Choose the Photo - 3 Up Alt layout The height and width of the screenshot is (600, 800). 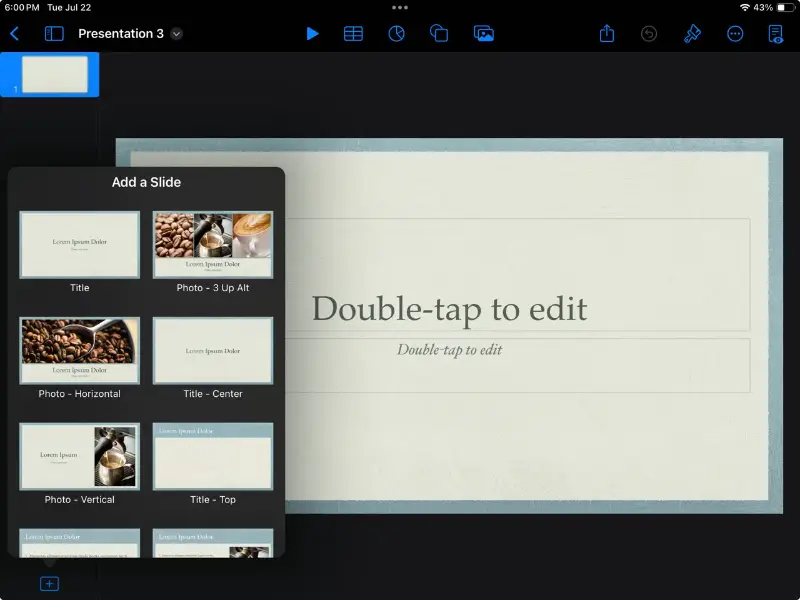pyautogui.click(x=213, y=245)
